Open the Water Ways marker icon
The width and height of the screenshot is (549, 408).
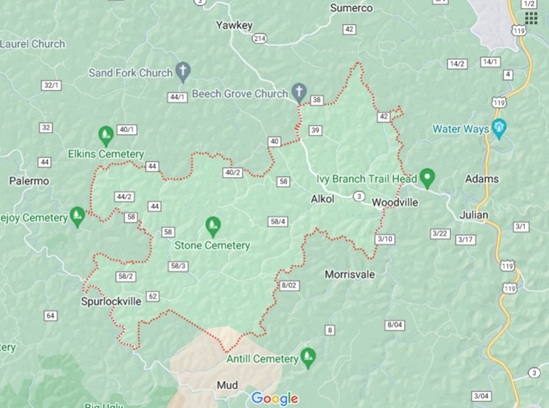click(499, 129)
